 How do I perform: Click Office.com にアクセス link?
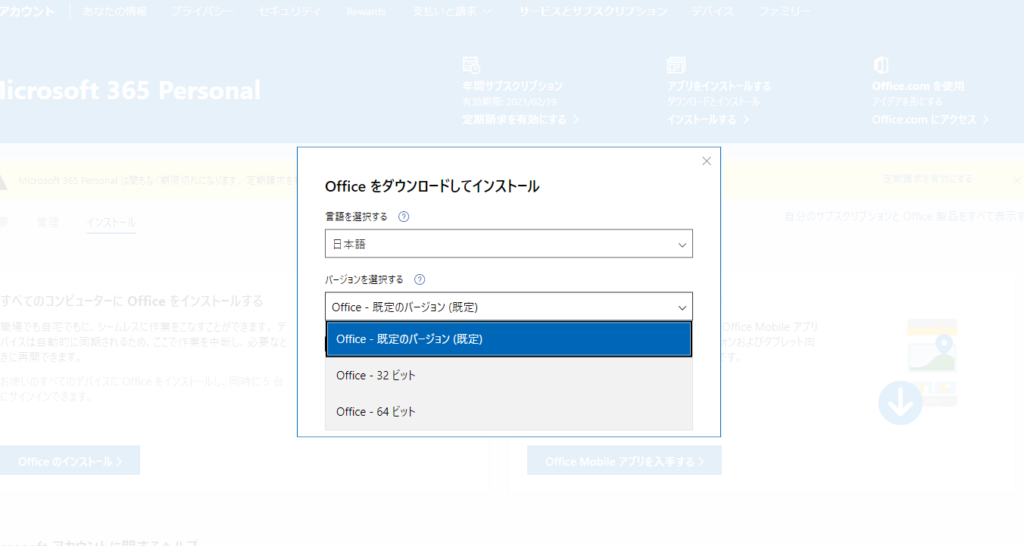(930, 120)
